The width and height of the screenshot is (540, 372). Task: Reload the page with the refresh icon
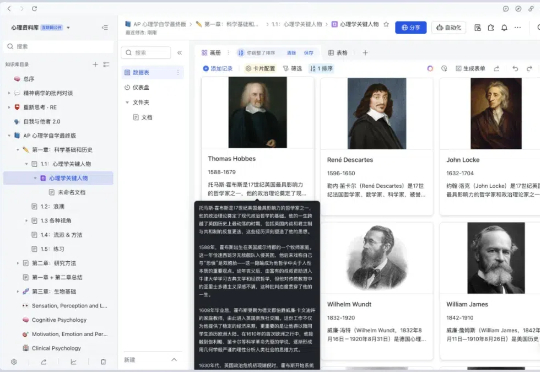coord(34,9)
